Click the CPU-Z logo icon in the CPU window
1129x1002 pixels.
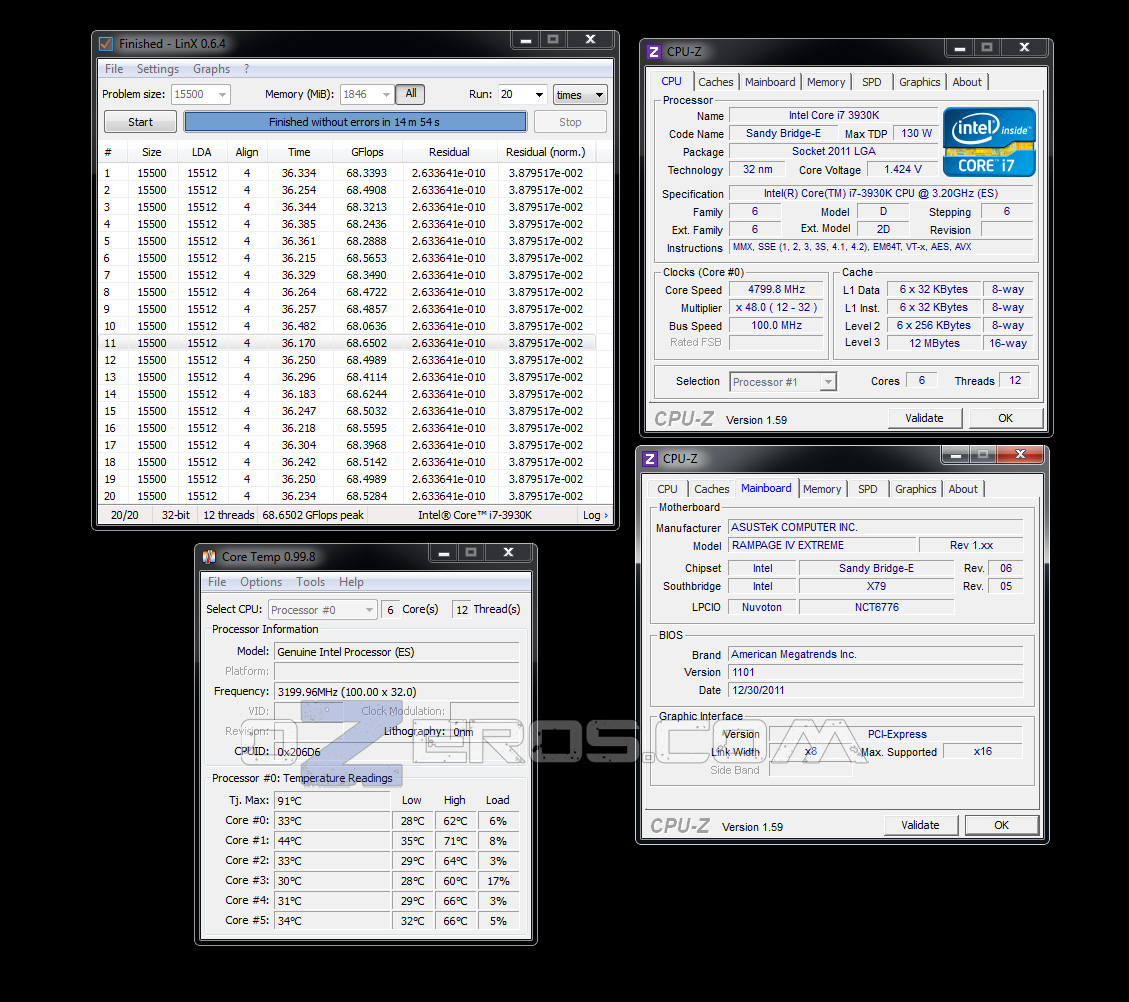click(x=654, y=52)
